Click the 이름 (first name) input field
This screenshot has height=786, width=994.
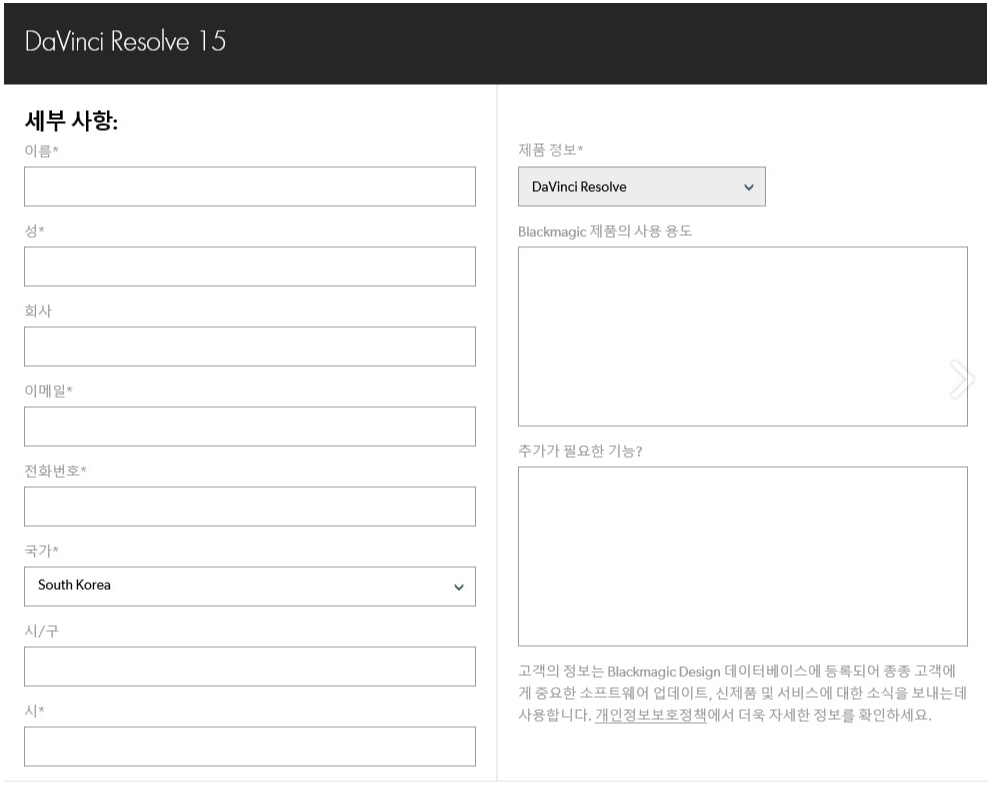pos(250,186)
